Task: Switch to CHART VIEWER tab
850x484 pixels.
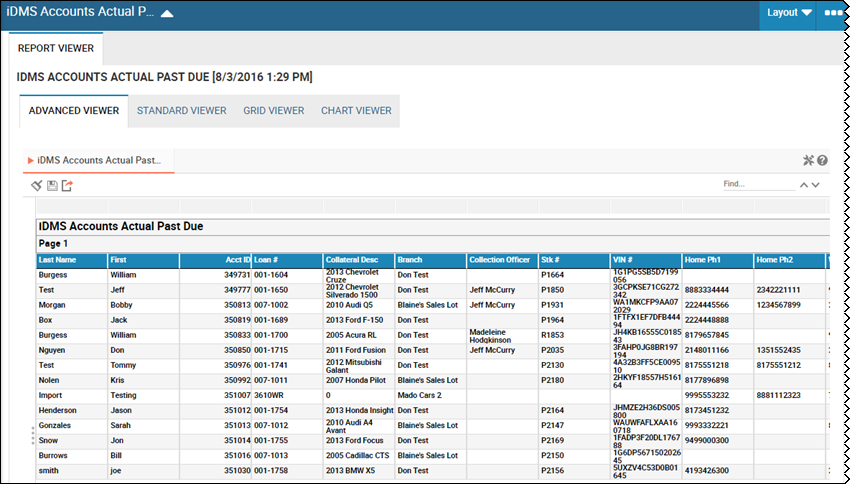Action: (x=356, y=111)
